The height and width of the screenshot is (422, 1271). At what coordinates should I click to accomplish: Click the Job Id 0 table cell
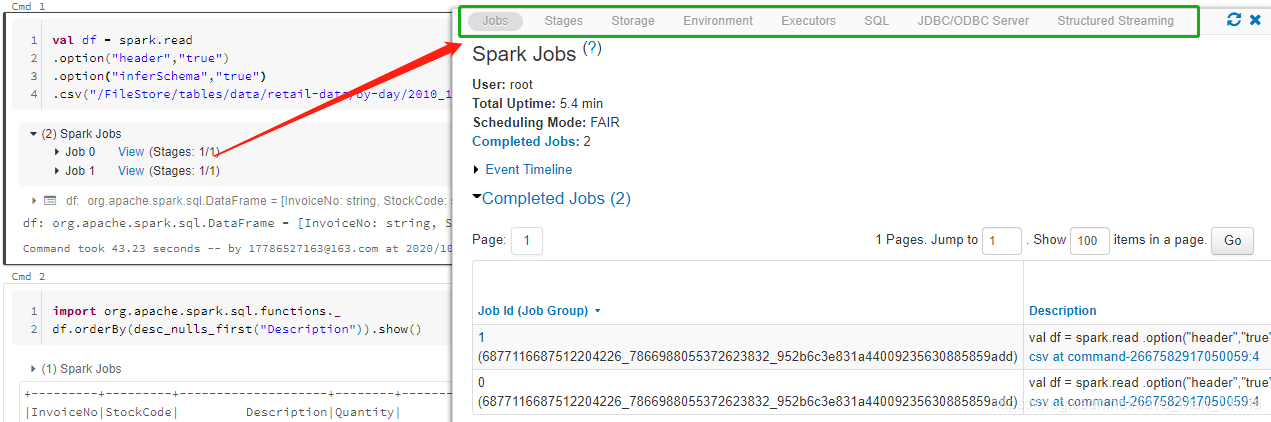click(747, 392)
